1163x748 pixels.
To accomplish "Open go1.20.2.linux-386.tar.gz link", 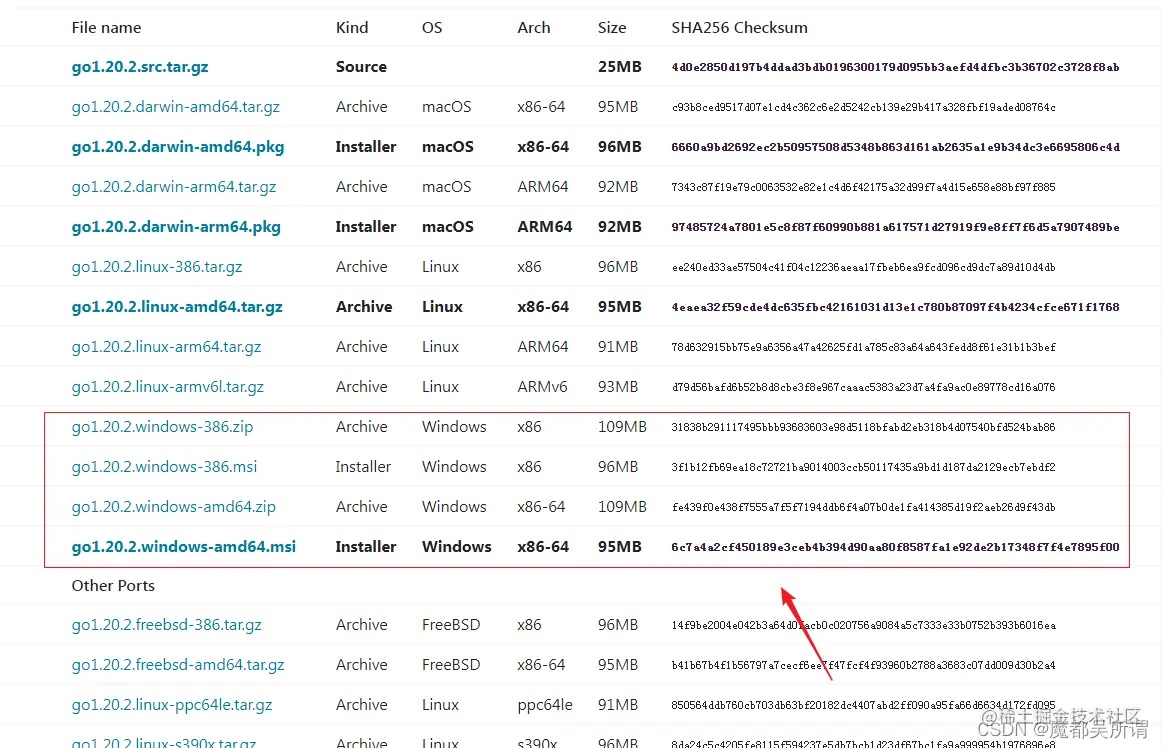I will (157, 267).
